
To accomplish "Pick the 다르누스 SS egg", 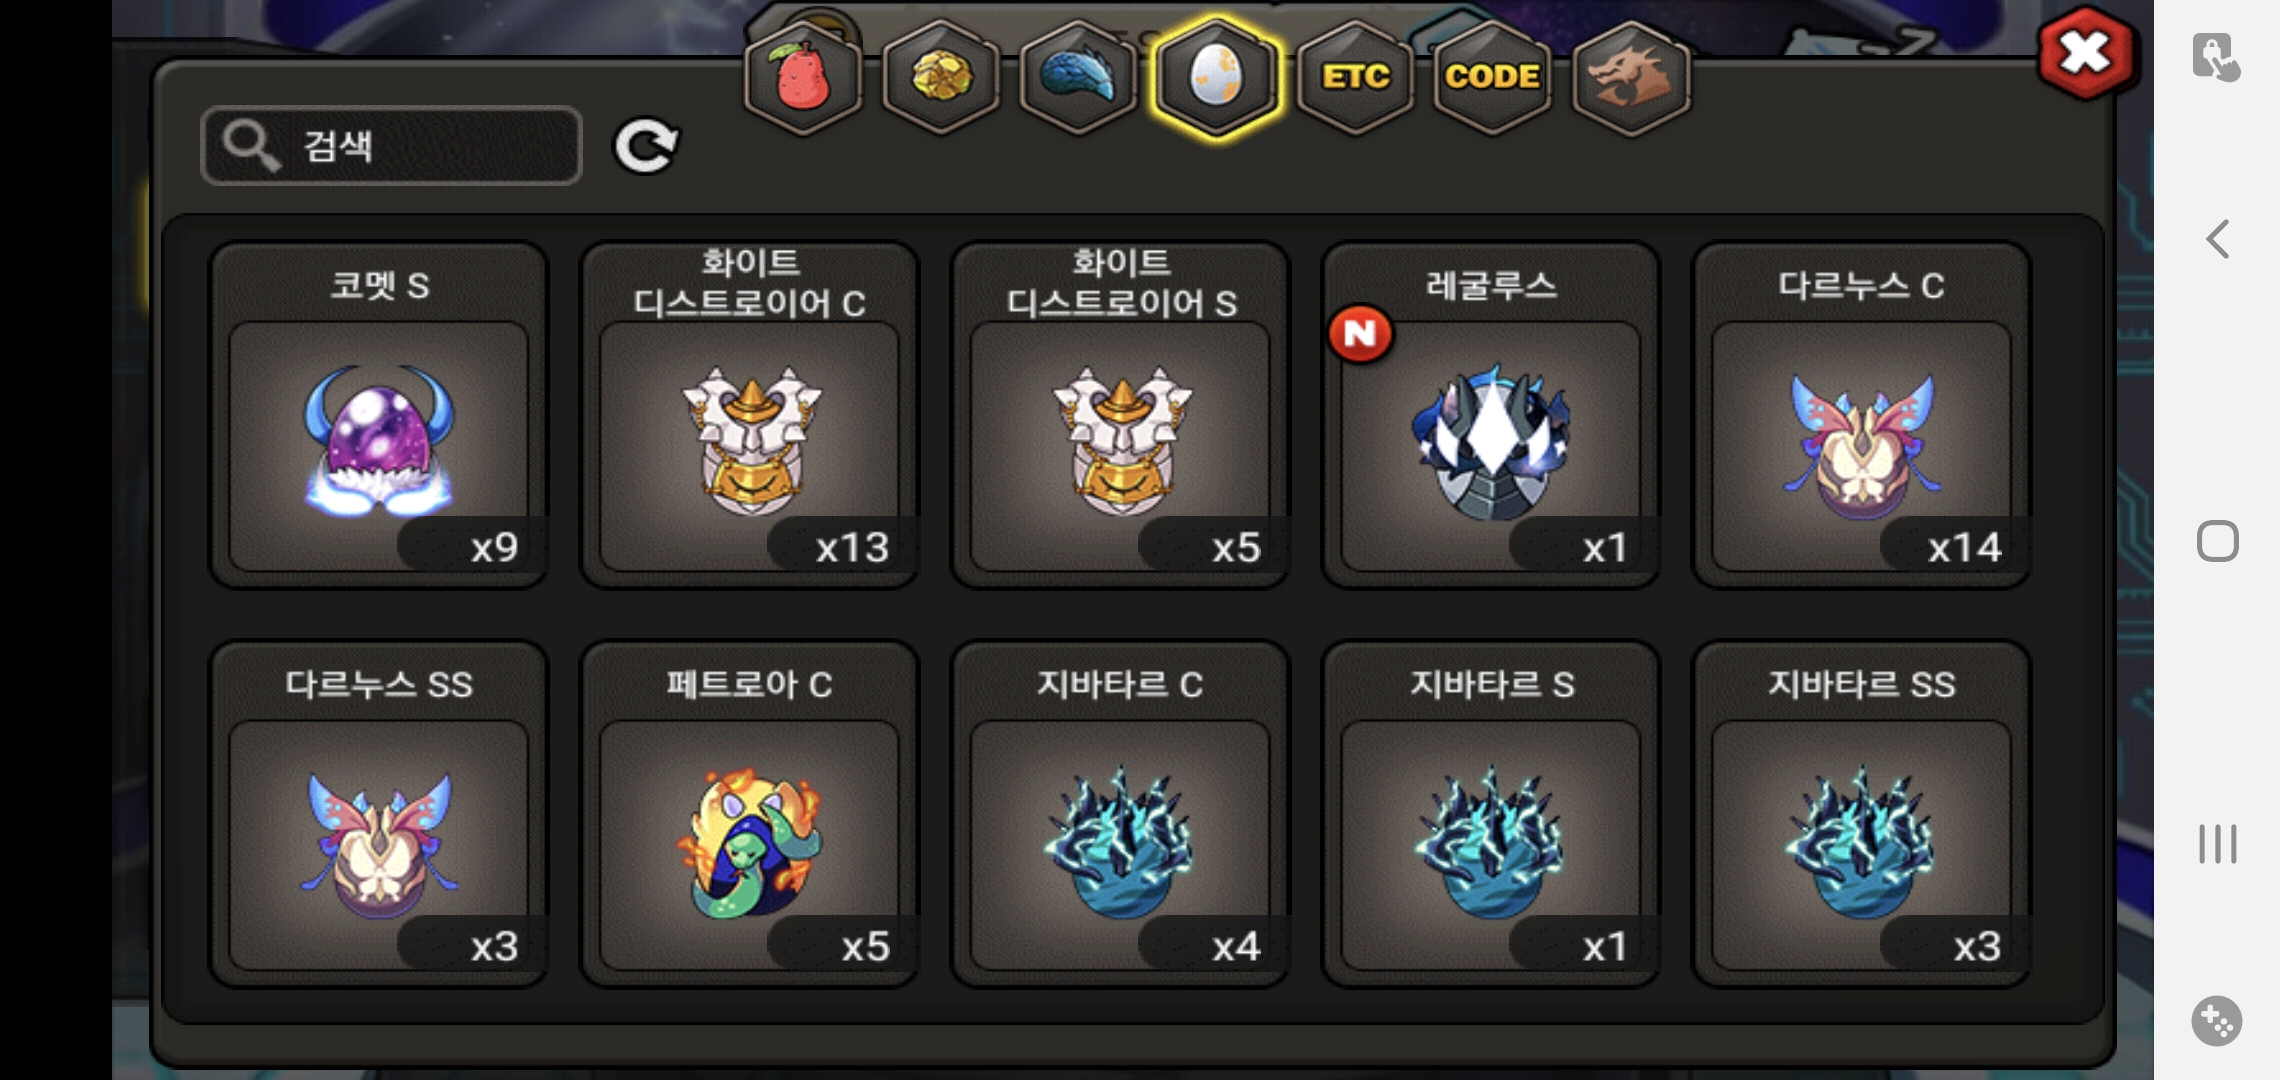I will tap(378, 814).
